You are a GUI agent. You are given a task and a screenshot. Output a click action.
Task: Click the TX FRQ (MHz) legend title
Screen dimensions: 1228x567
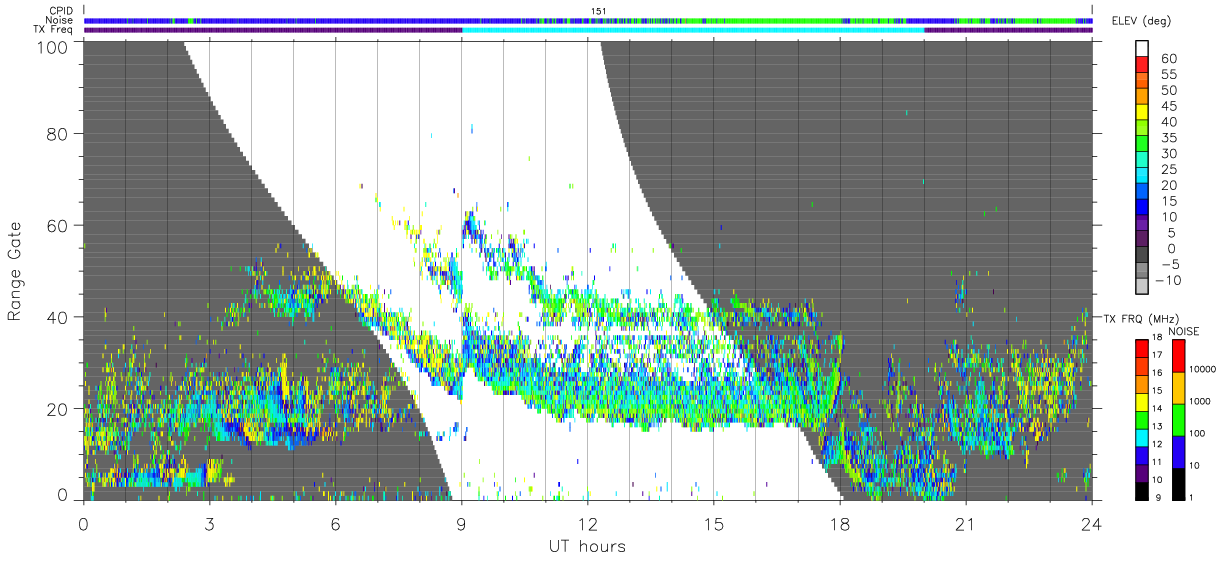(1142, 318)
